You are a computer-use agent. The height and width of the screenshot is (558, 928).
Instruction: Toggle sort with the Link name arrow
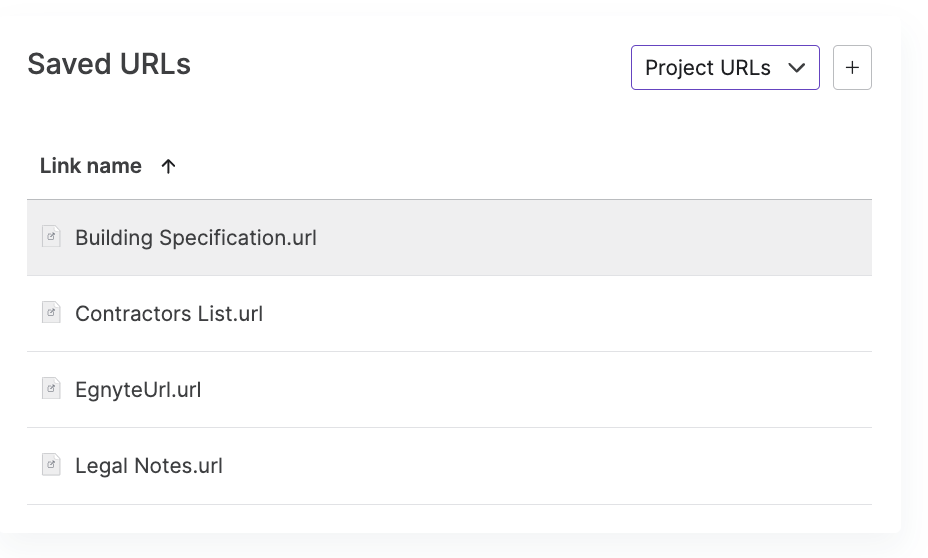coord(168,166)
